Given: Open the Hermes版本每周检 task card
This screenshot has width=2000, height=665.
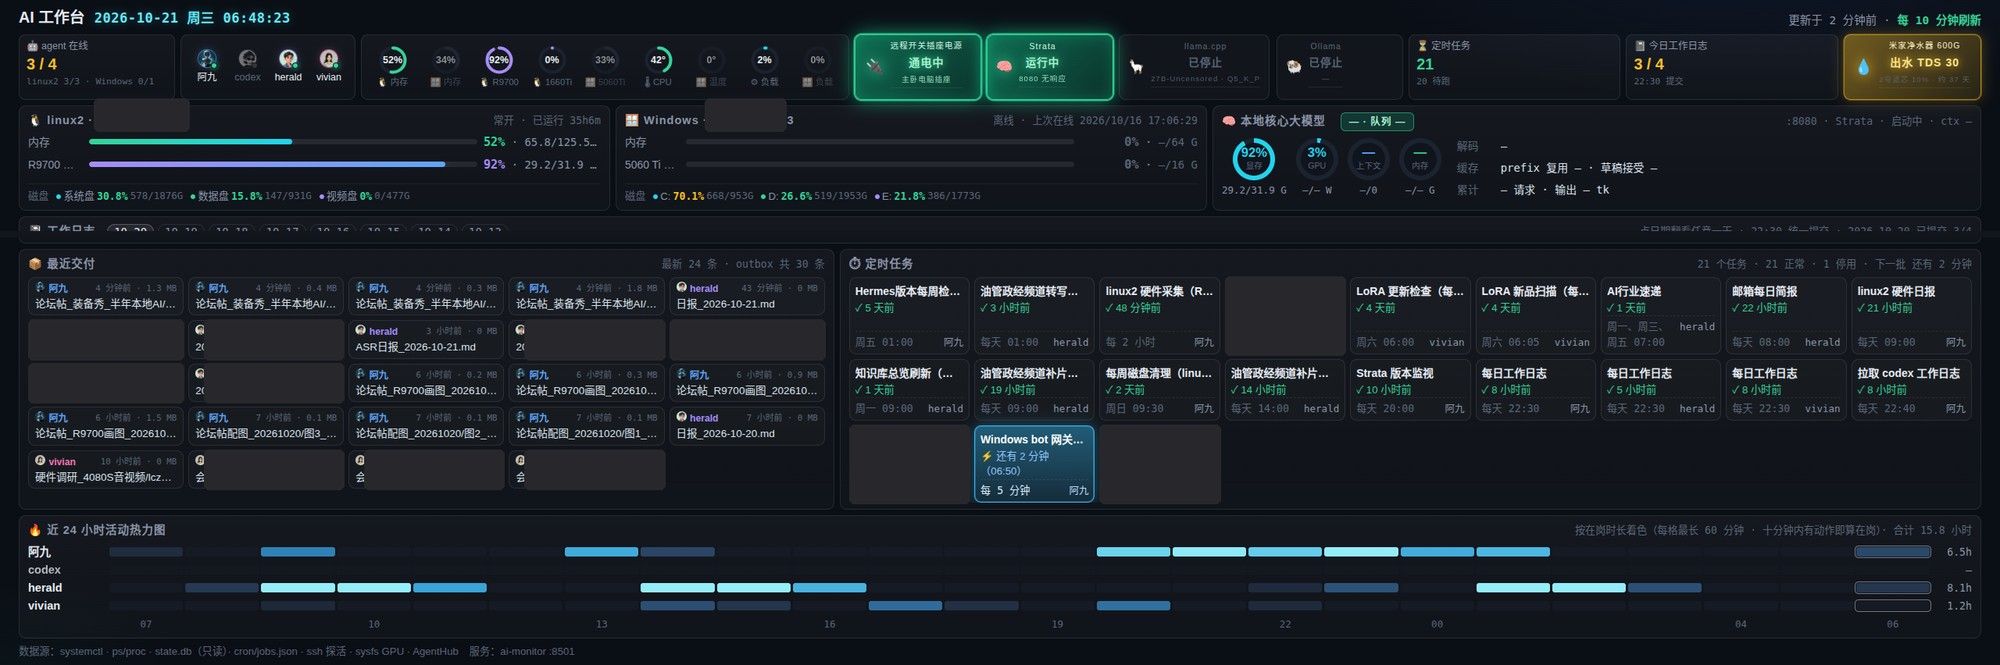Looking at the screenshot, I should (x=909, y=315).
